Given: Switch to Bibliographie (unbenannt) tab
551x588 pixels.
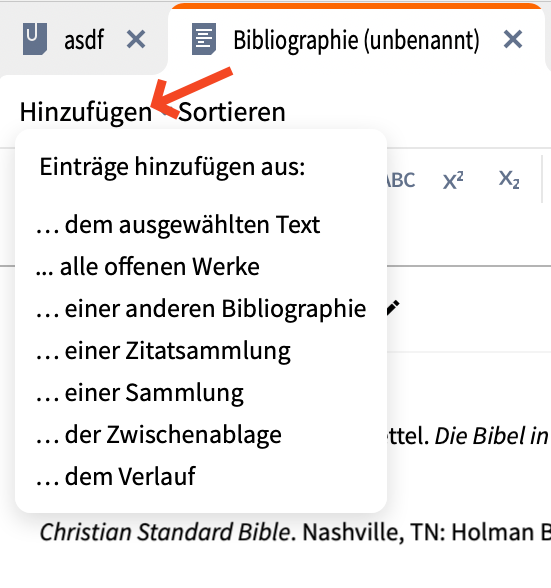Looking at the screenshot, I should pyautogui.click(x=356, y=40).
